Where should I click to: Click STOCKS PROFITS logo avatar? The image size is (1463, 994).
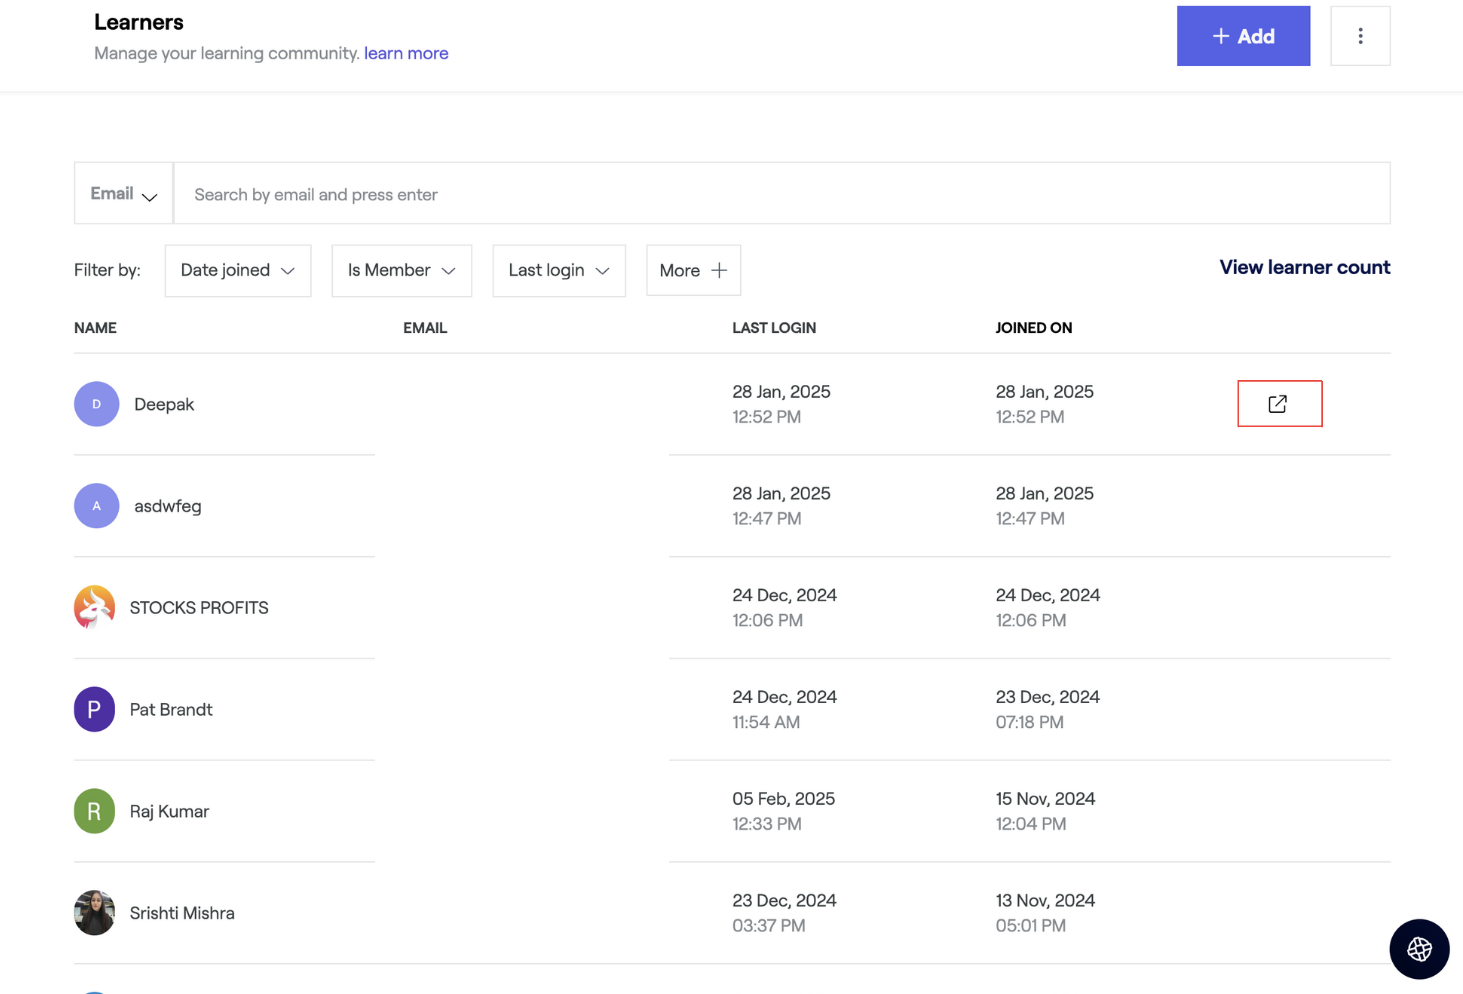pos(95,607)
